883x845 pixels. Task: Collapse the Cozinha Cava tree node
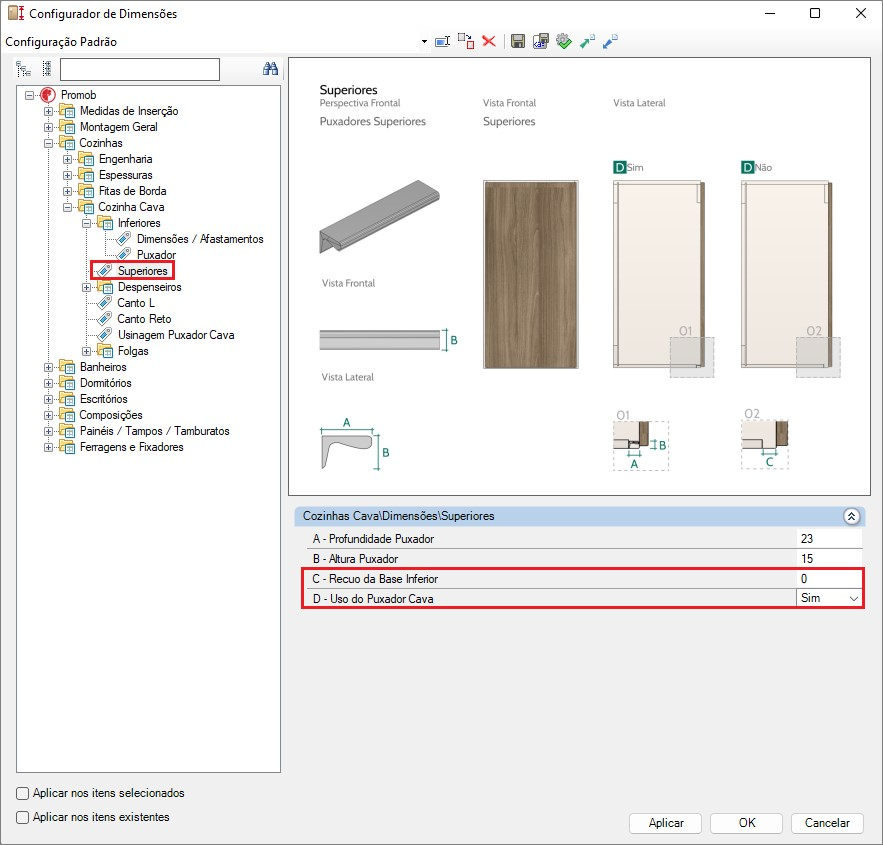[x=68, y=207]
